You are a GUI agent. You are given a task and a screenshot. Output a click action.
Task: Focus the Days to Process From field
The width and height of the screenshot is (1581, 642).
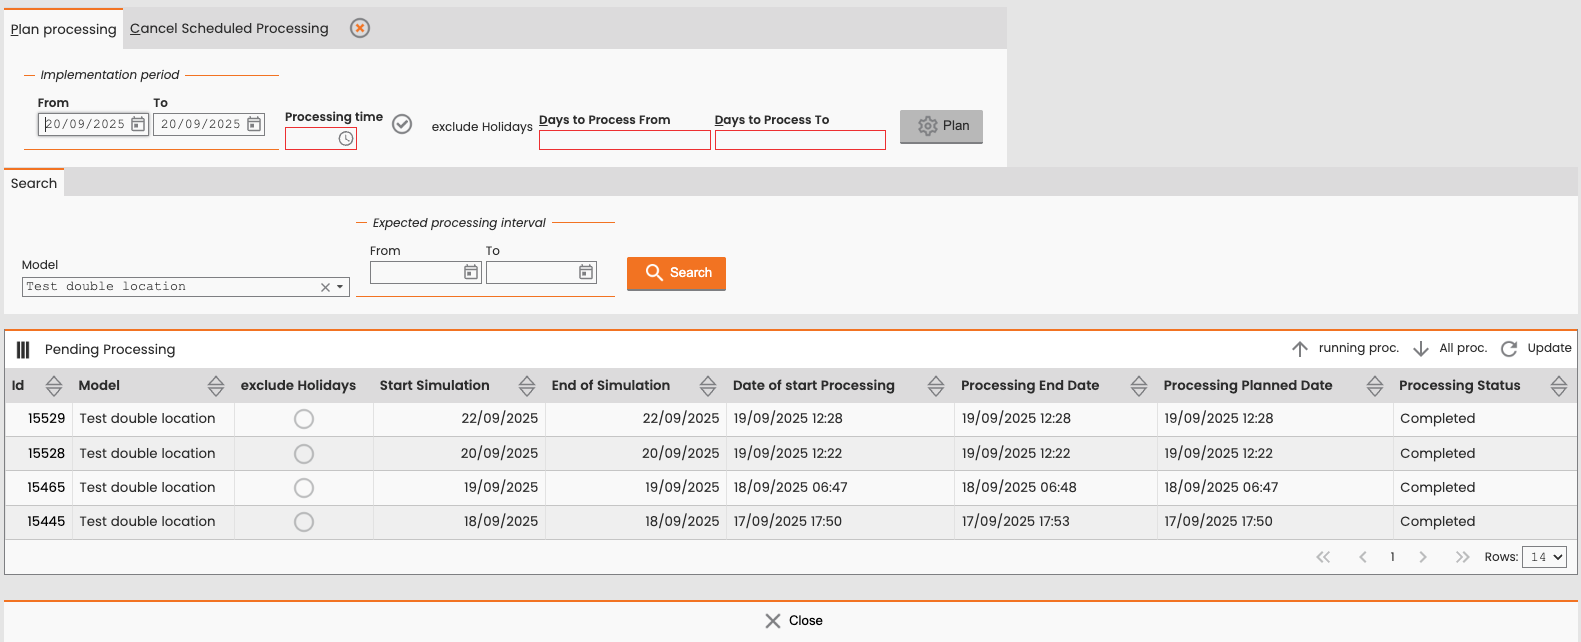625,140
